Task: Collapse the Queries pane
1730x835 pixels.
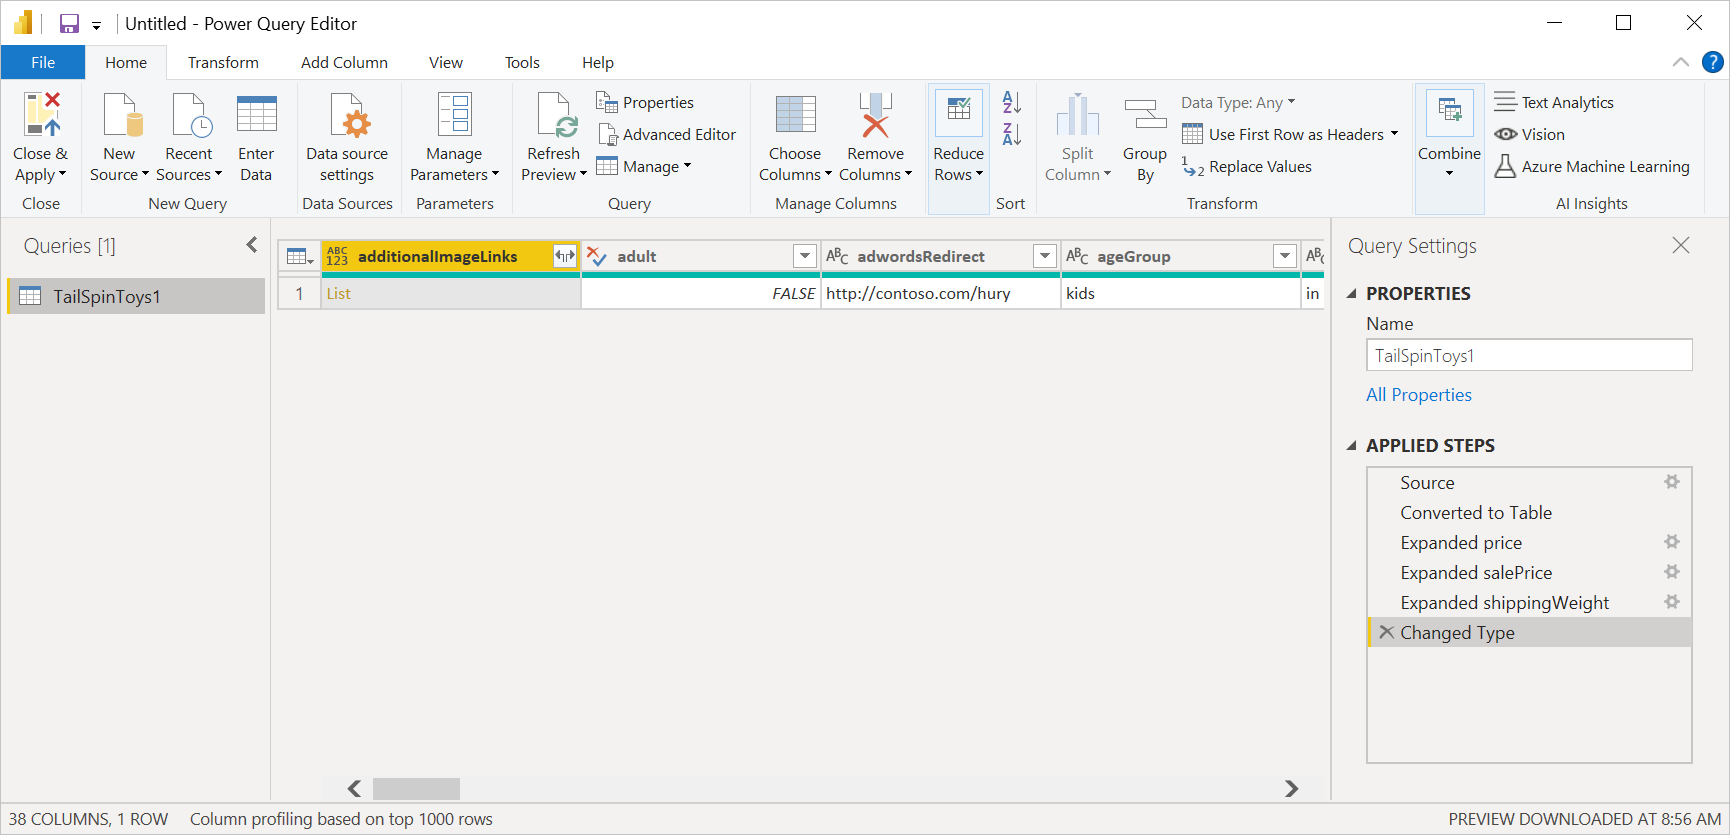Action: [x=252, y=245]
